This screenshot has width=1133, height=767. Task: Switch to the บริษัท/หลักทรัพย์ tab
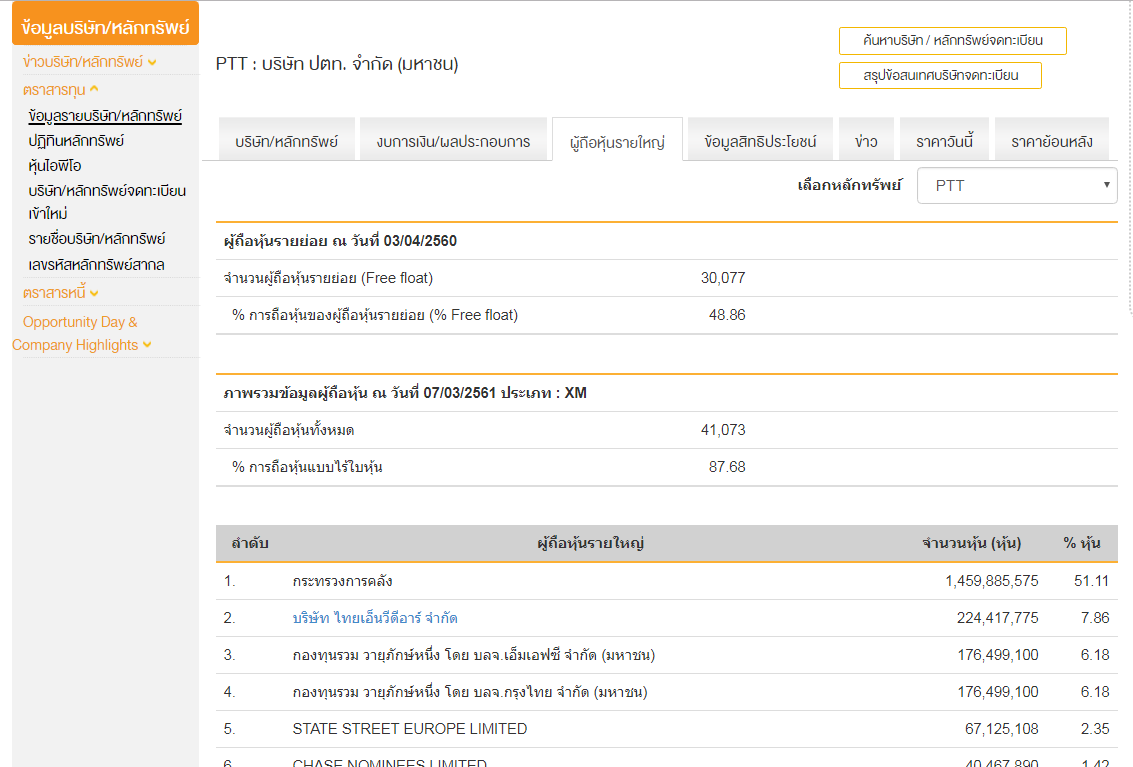286,141
